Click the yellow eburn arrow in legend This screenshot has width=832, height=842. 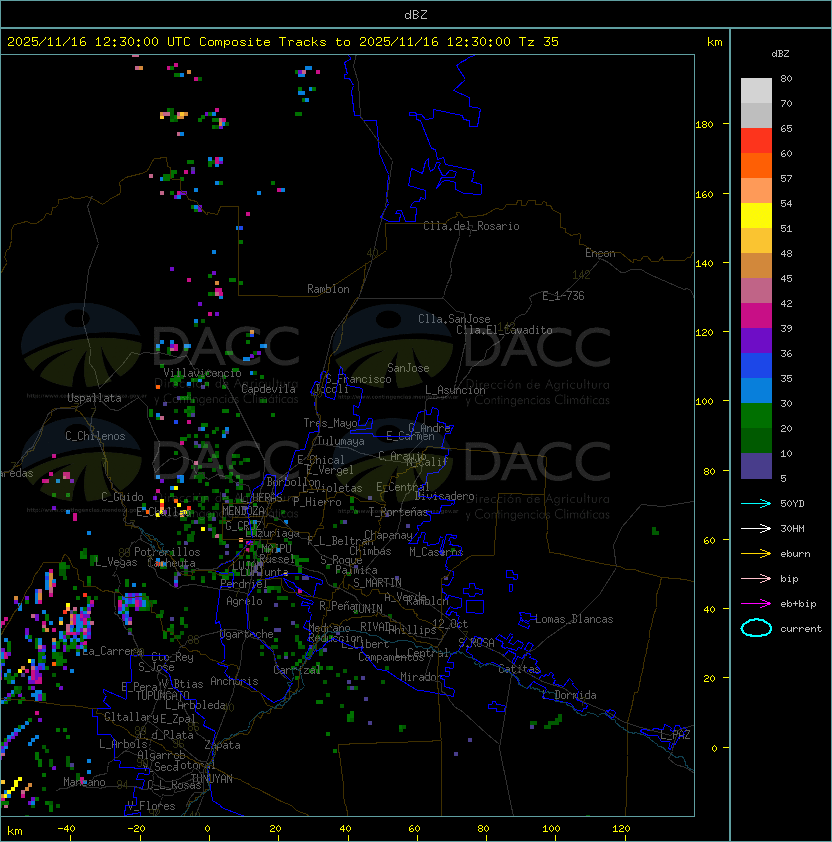pos(756,554)
